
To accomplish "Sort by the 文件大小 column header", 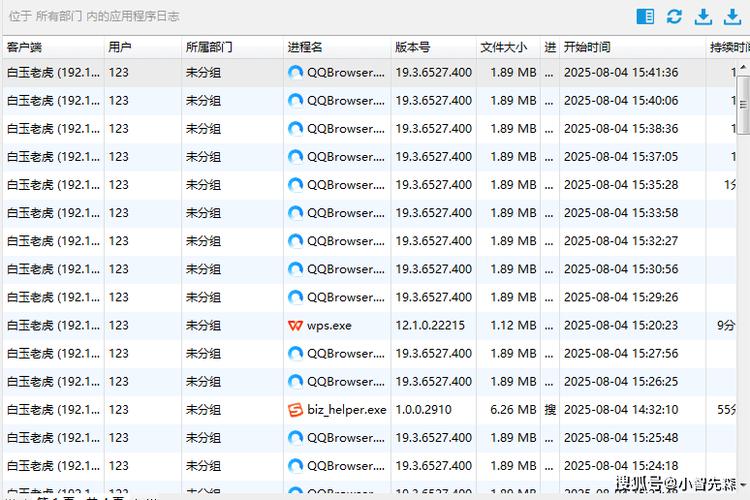I will (x=508, y=47).
